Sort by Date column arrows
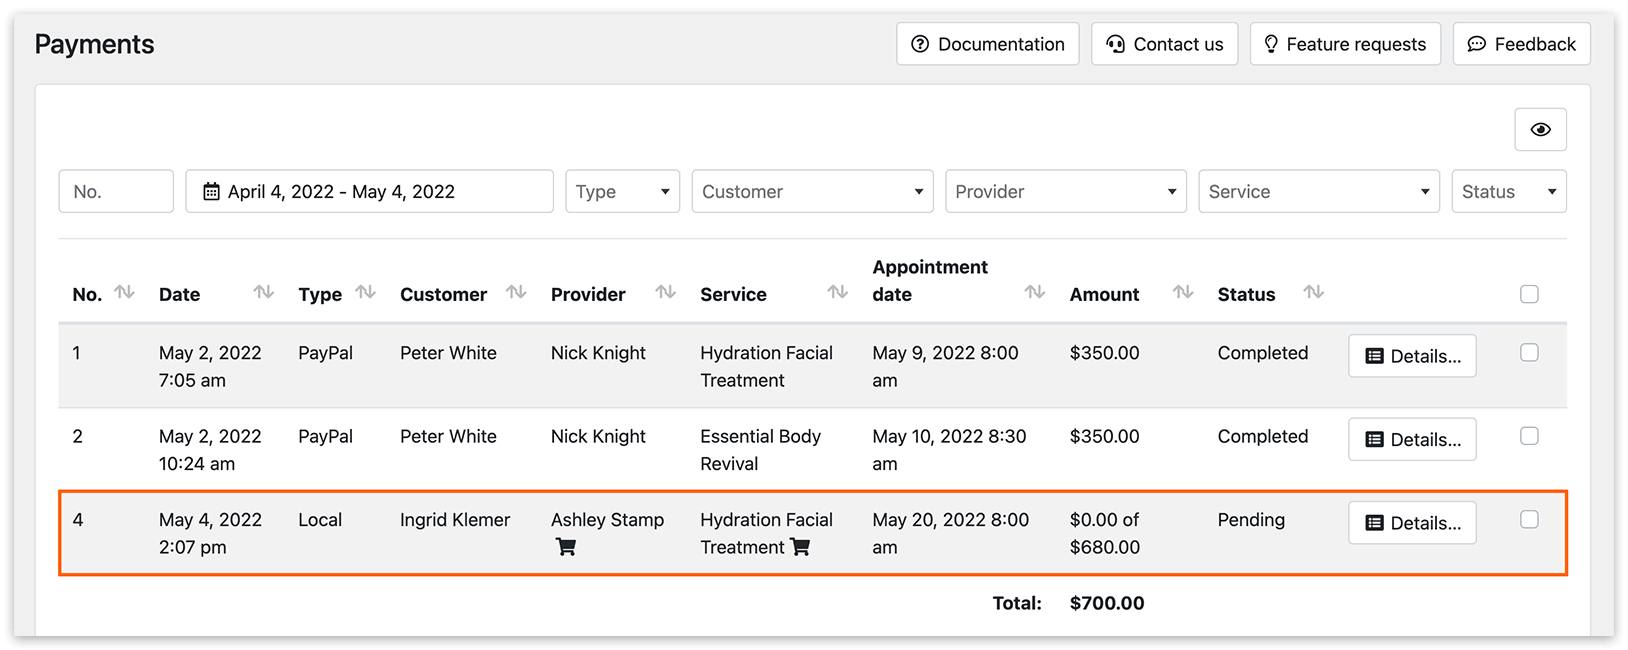 point(263,292)
